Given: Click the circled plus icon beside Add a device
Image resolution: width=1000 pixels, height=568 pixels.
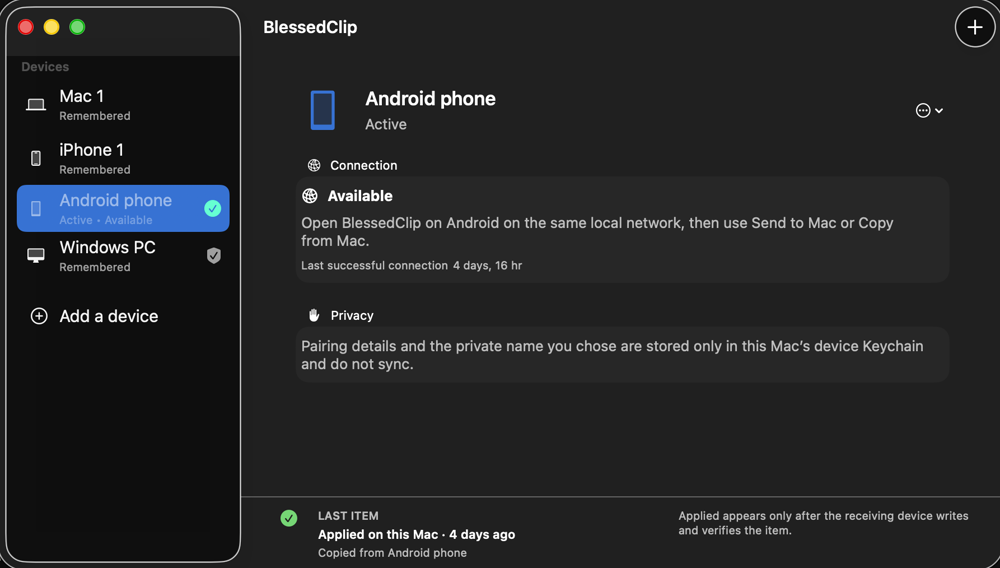Looking at the screenshot, I should [39, 316].
